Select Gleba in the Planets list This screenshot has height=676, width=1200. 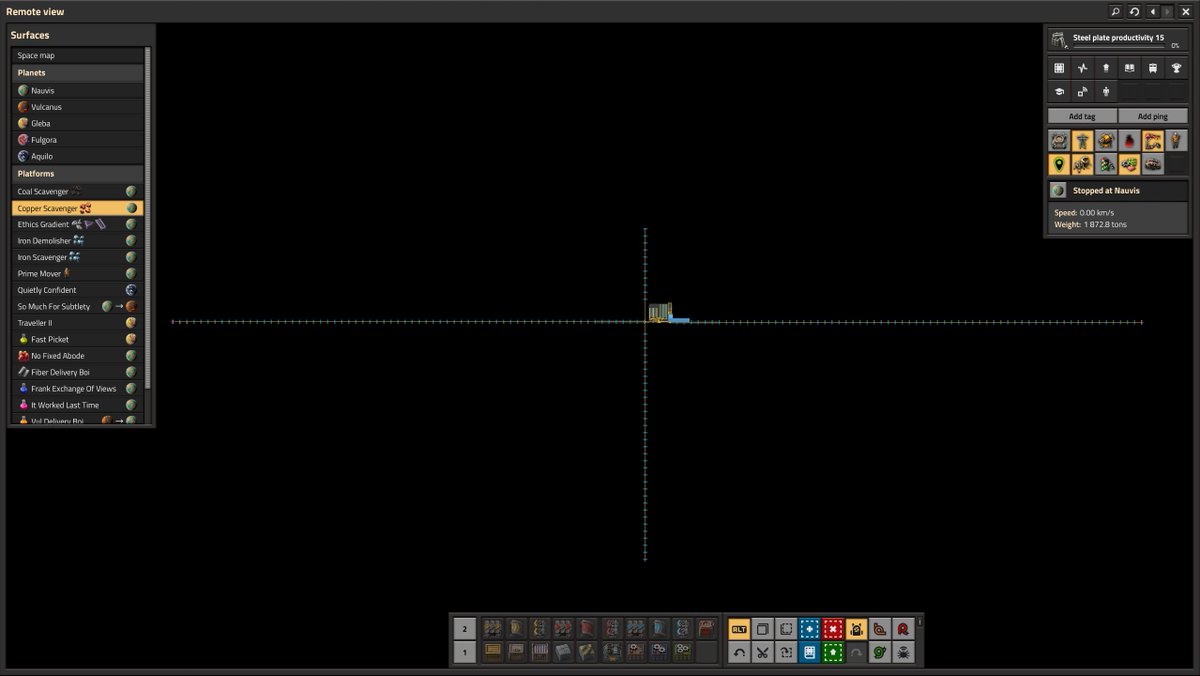[x=78, y=123]
